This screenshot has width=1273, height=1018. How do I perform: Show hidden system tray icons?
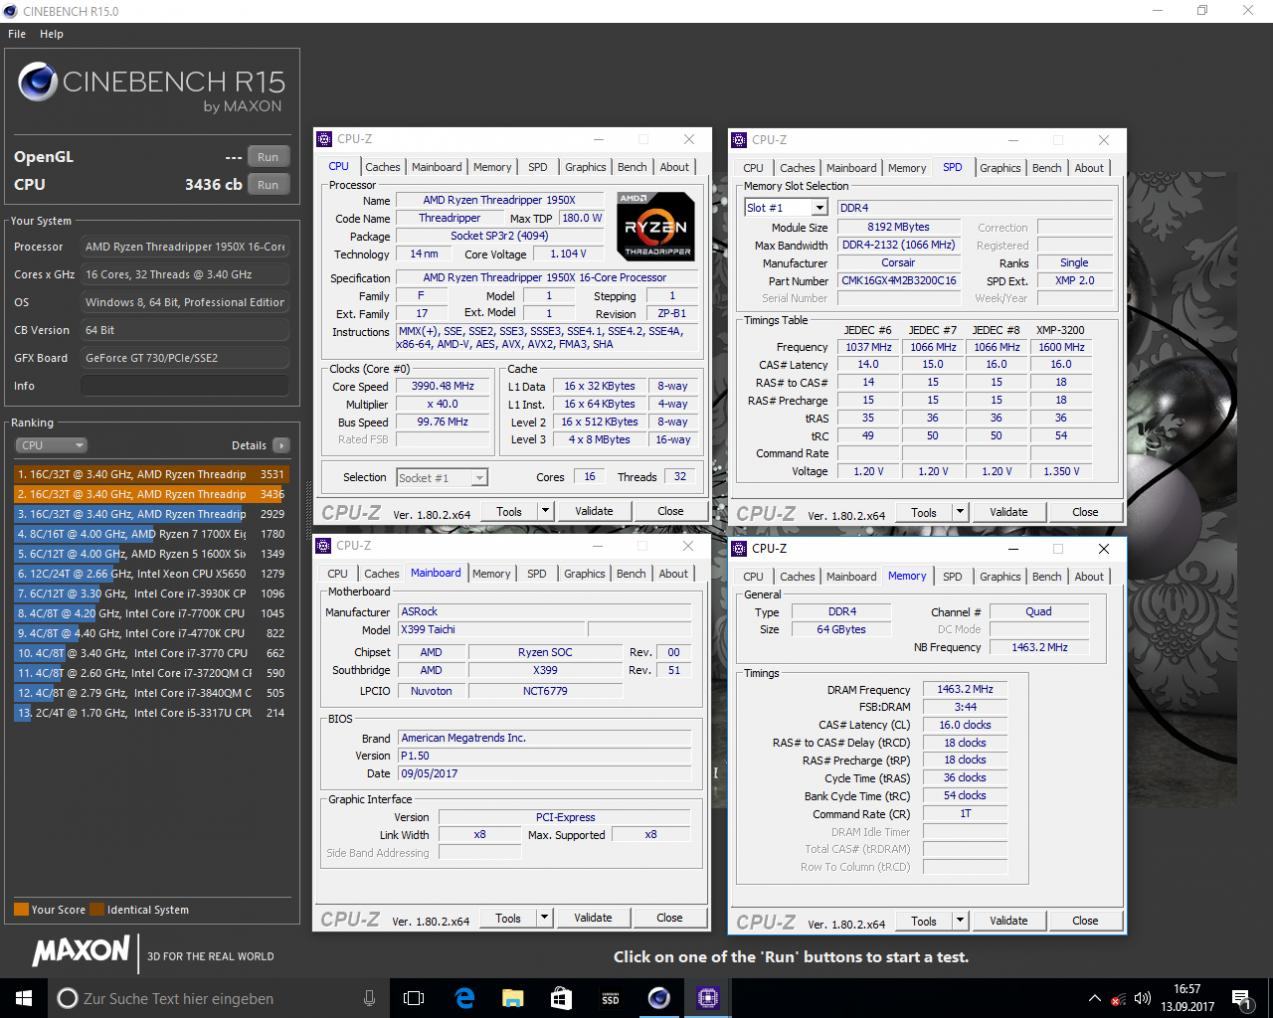(x=1095, y=998)
